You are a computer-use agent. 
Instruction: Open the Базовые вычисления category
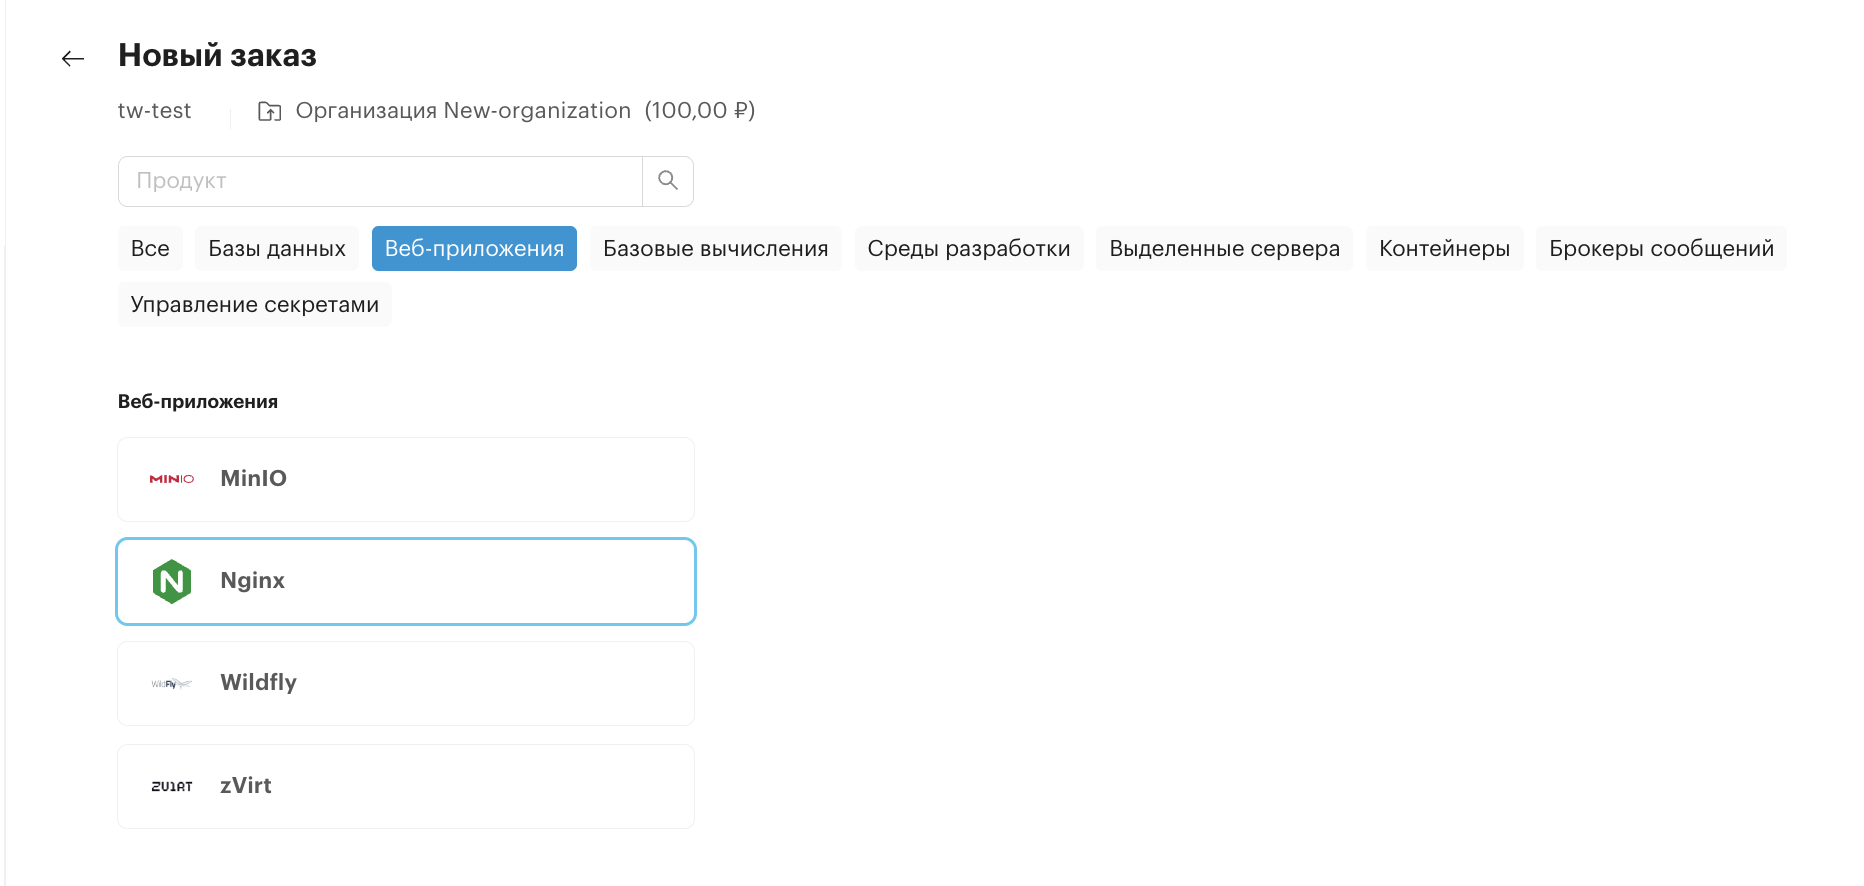coord(716,248)
